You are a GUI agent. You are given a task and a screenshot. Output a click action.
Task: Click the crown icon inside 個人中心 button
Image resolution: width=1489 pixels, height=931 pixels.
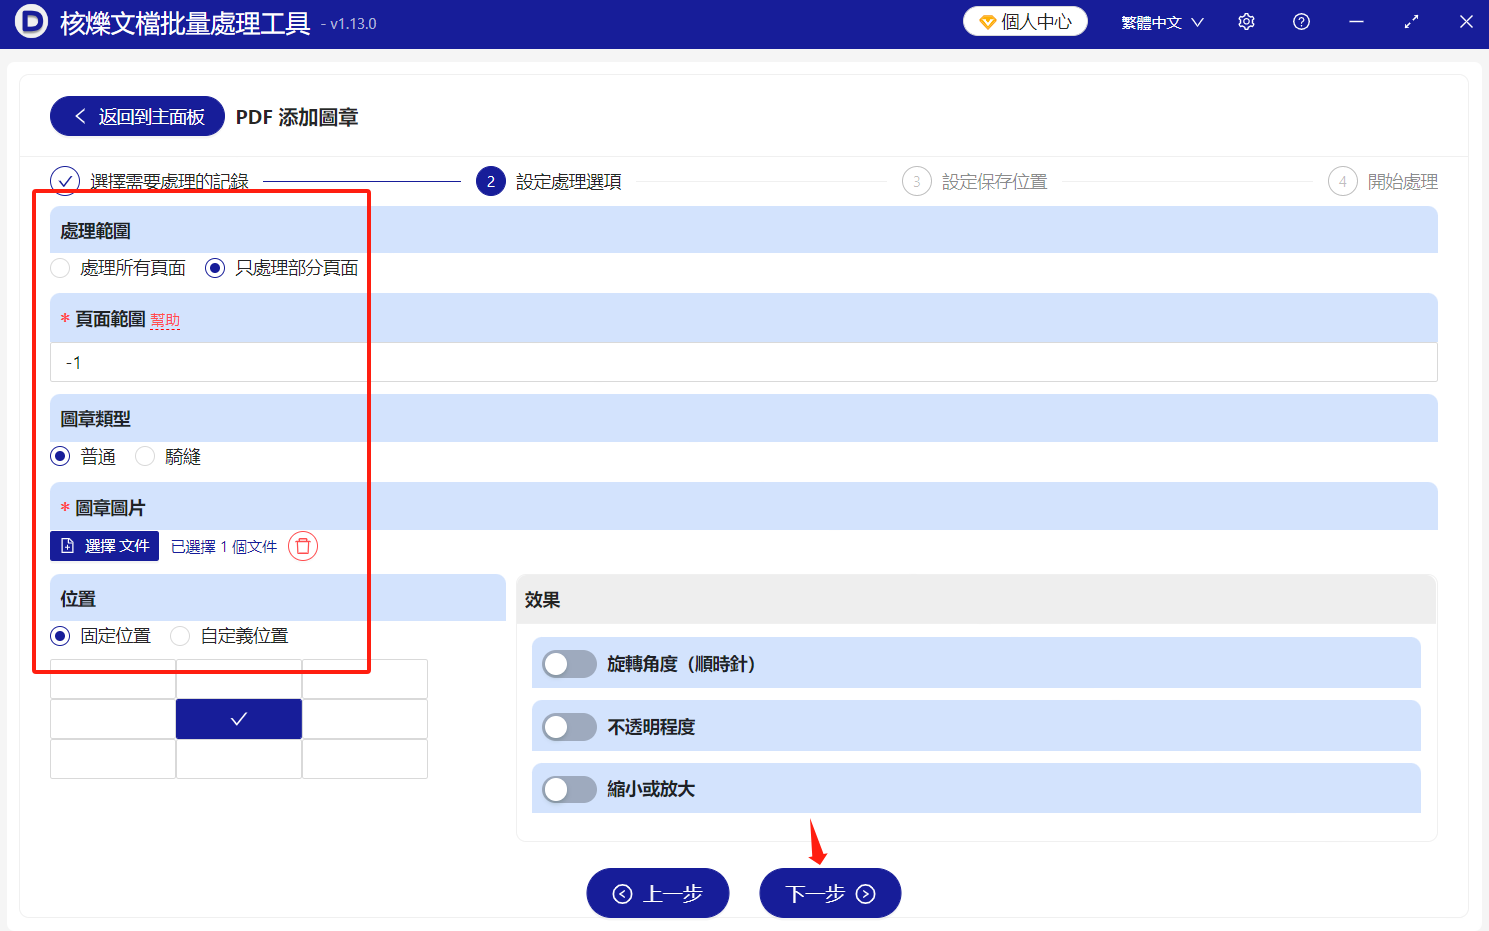click(x=988, y=20)
